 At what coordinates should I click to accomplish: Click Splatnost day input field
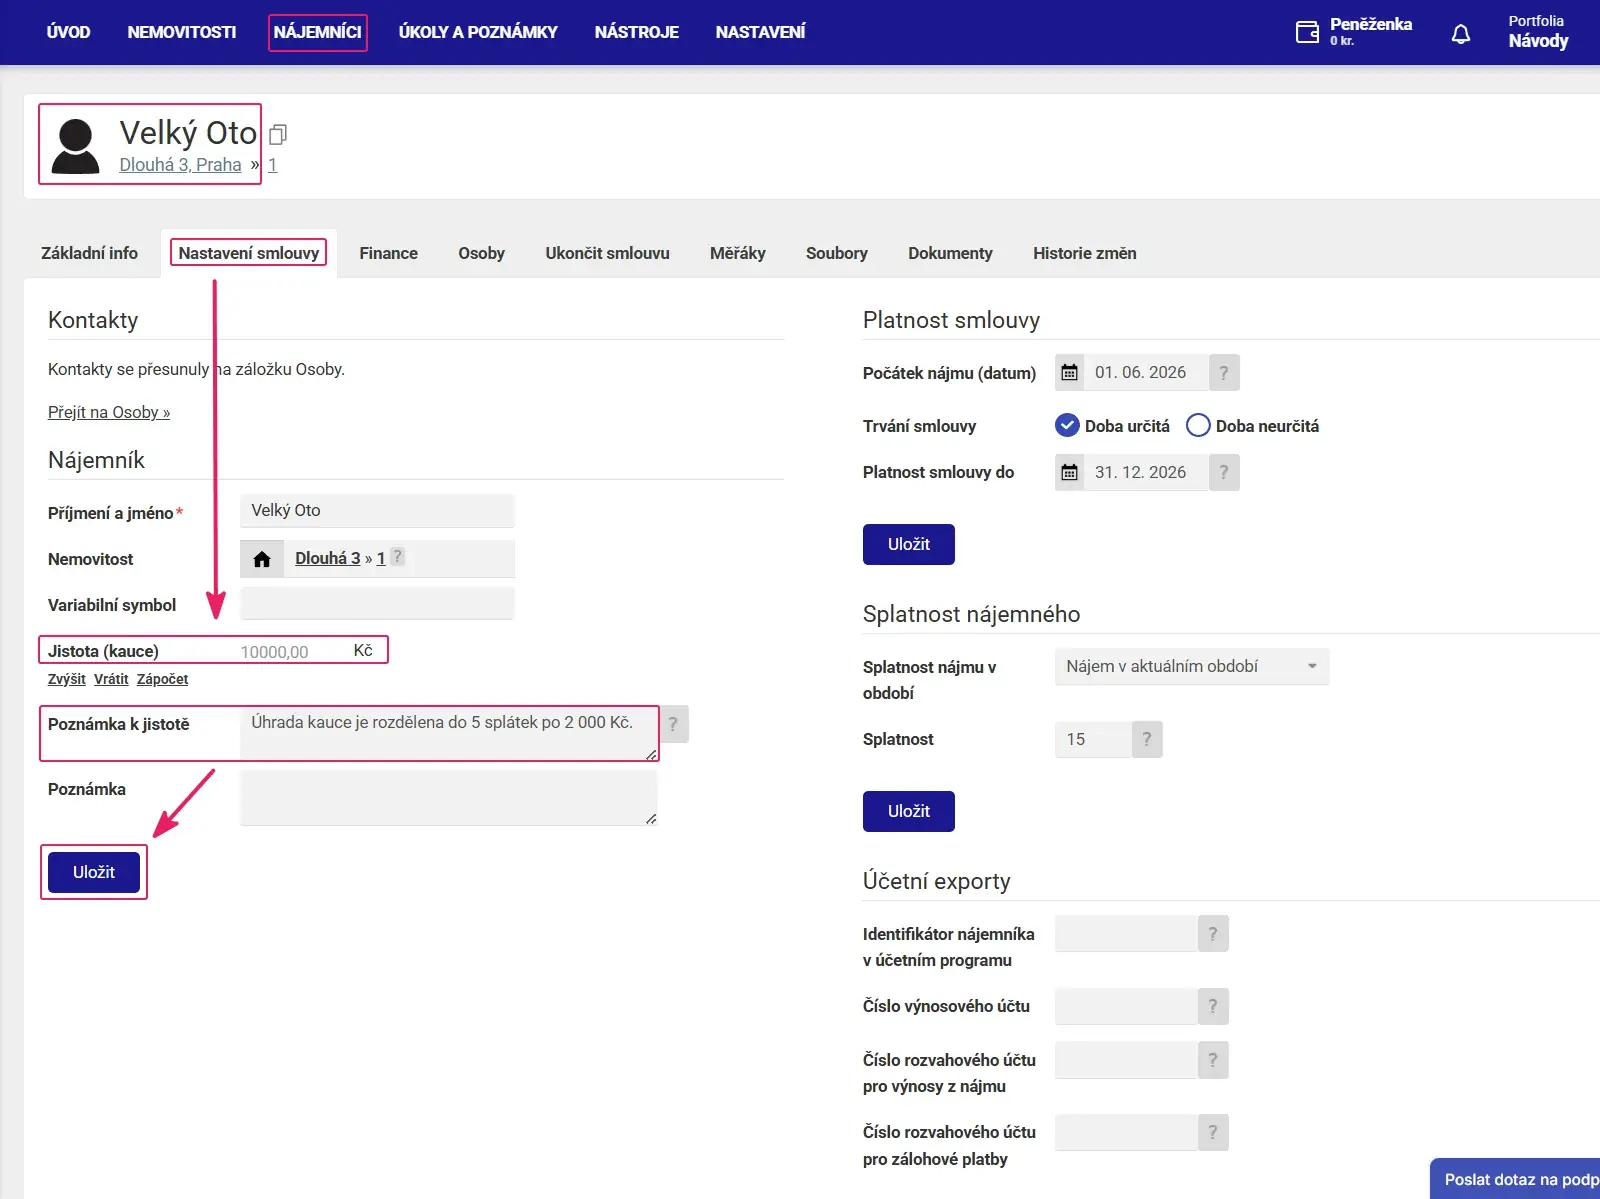pyautogui.click(x=1093, y=739)
